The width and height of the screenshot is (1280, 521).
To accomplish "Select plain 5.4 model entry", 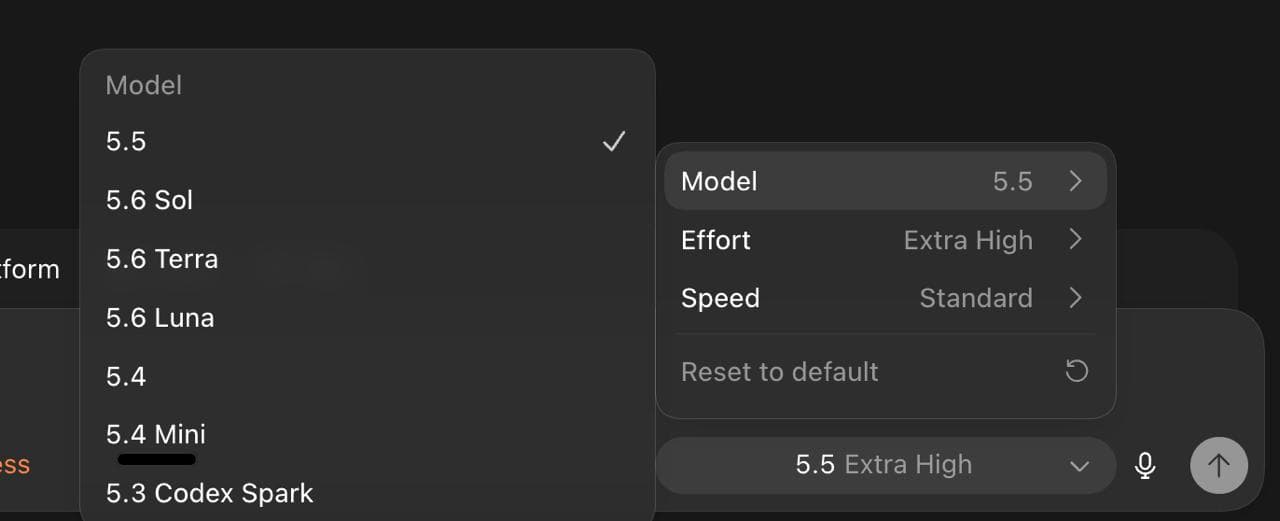I will 367,376.
